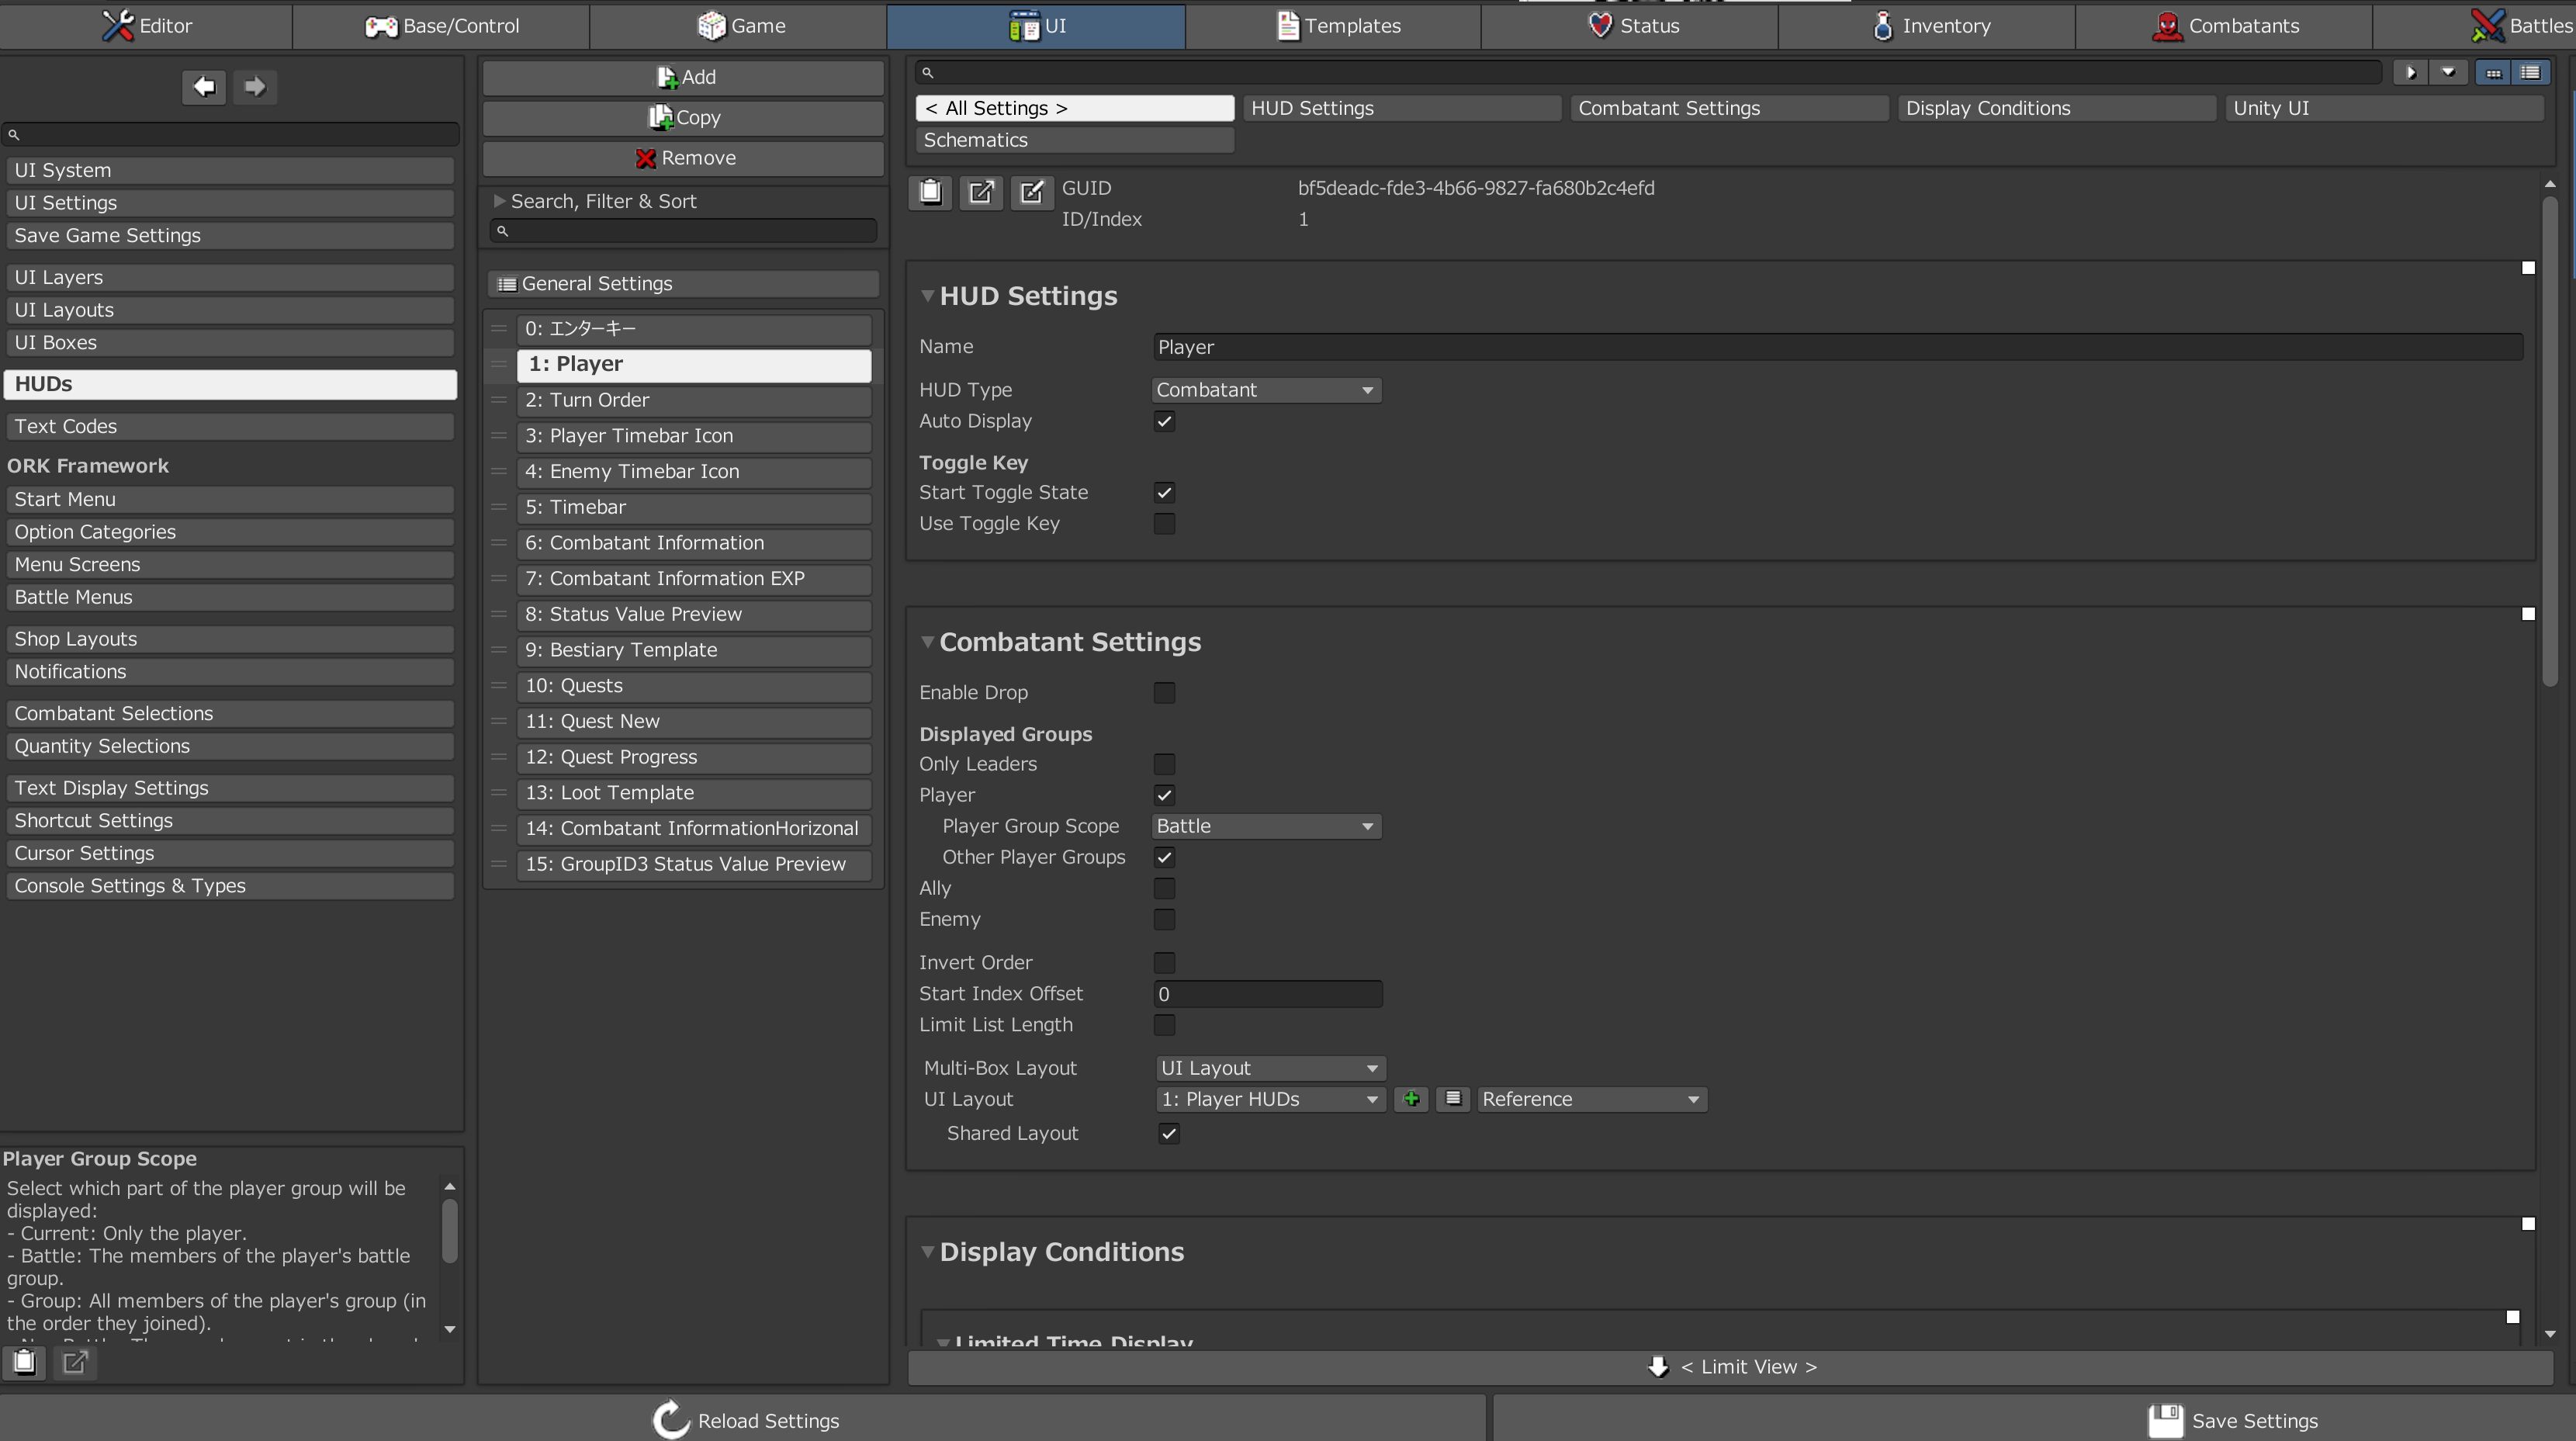Viewport: 2576px width, 1441px height.
Task: Open the Player Group Scope dropdown
Action: (x=1266, y=826)
